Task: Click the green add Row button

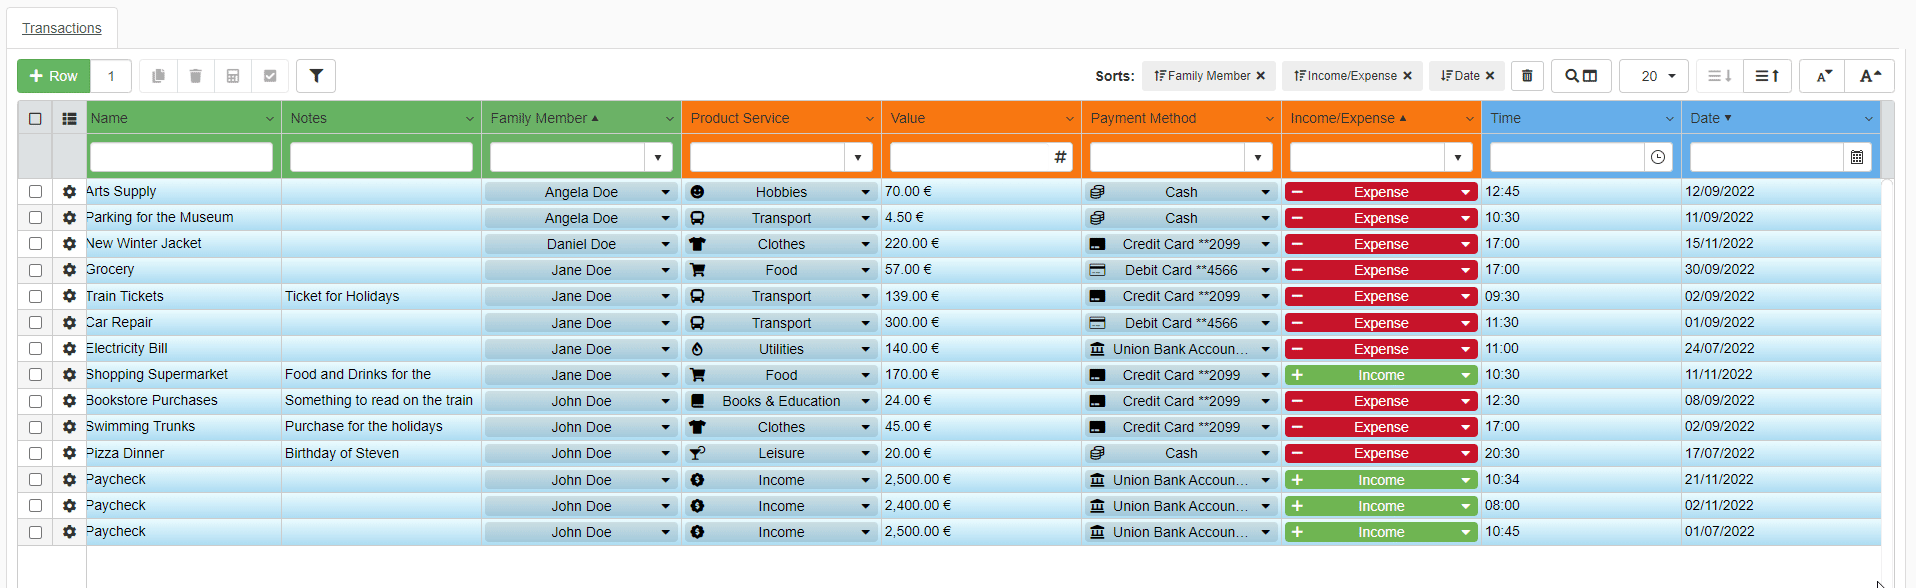Action: 54,76
